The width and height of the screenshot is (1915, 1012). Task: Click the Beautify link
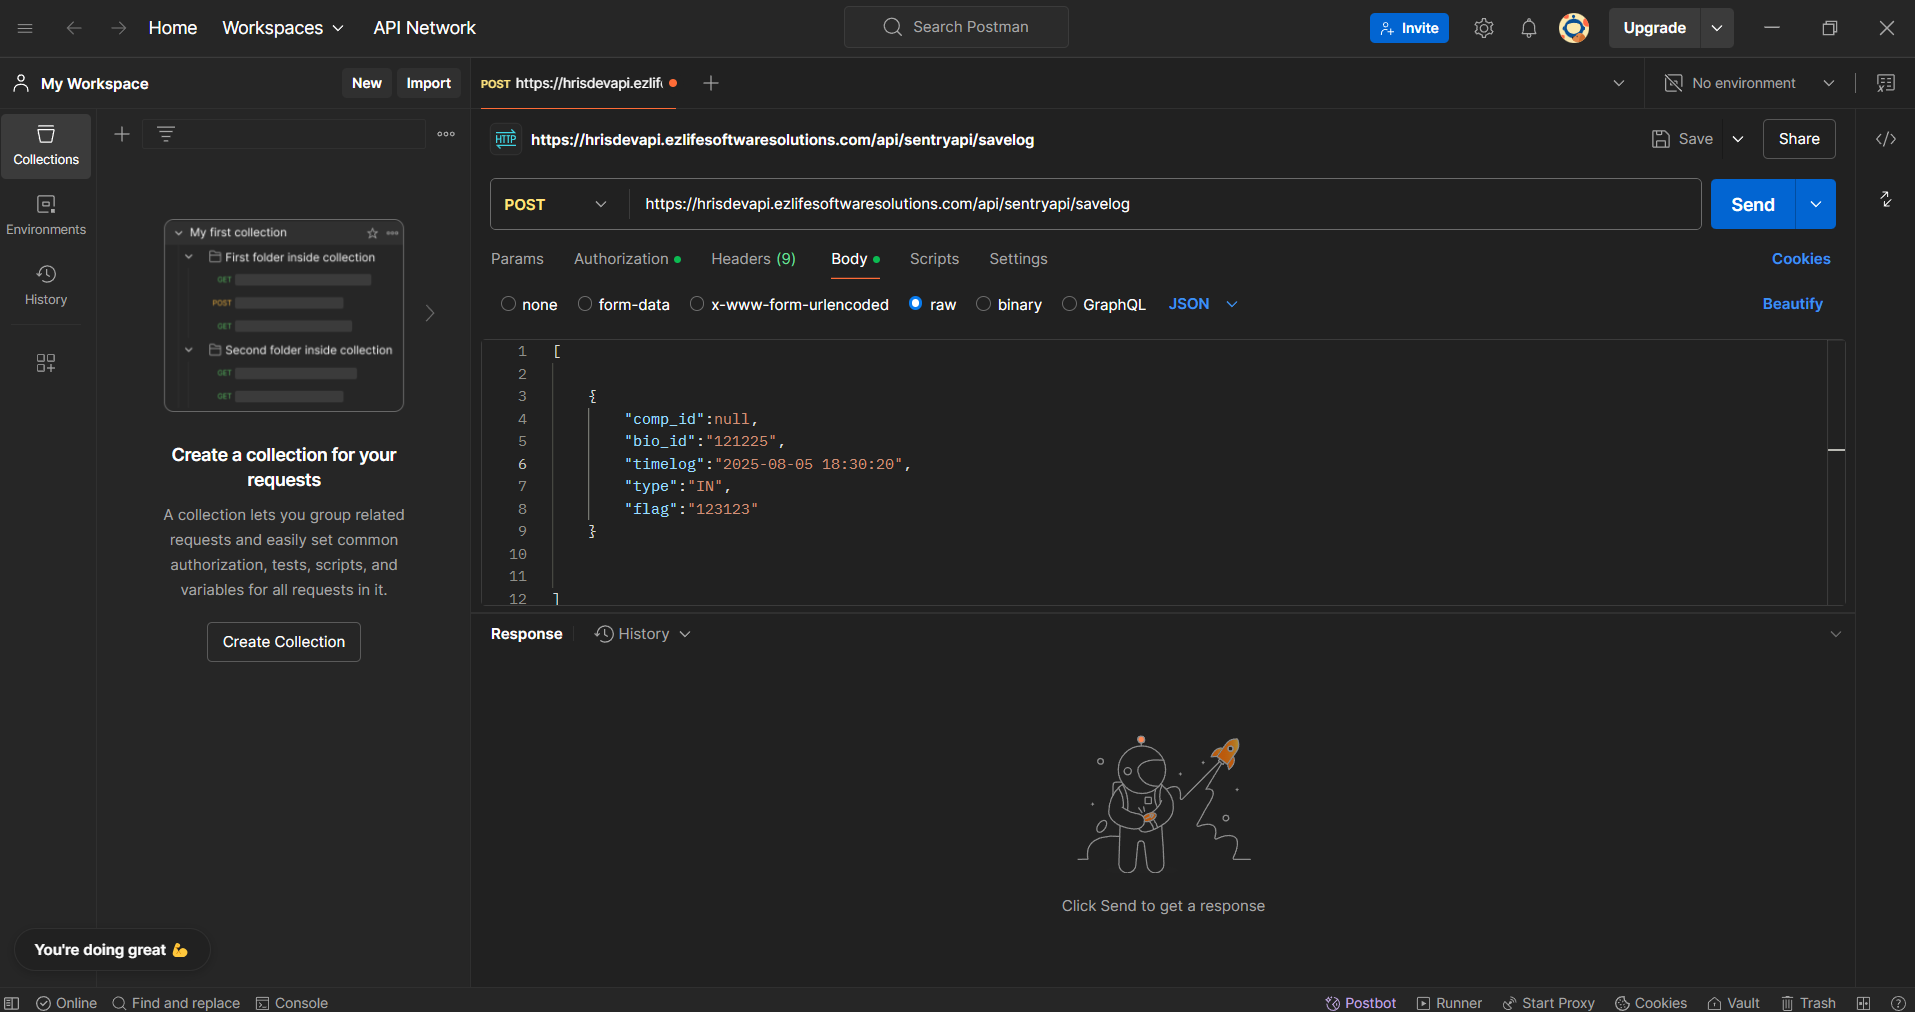click(x=1792, y=304)
